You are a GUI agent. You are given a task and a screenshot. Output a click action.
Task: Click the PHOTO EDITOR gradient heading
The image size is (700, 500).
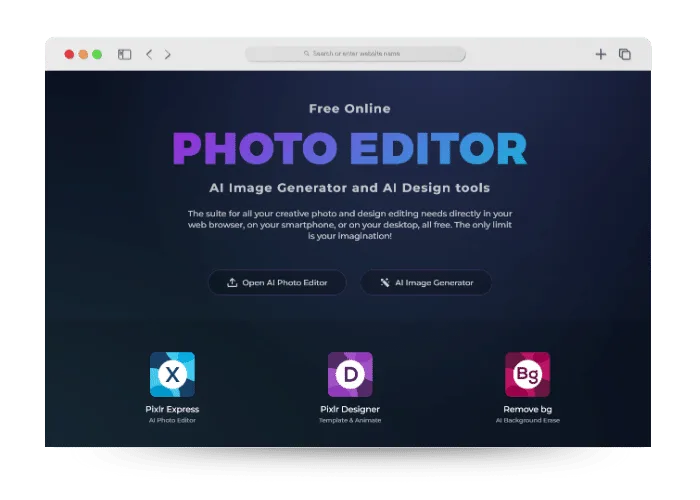(350, 149)
